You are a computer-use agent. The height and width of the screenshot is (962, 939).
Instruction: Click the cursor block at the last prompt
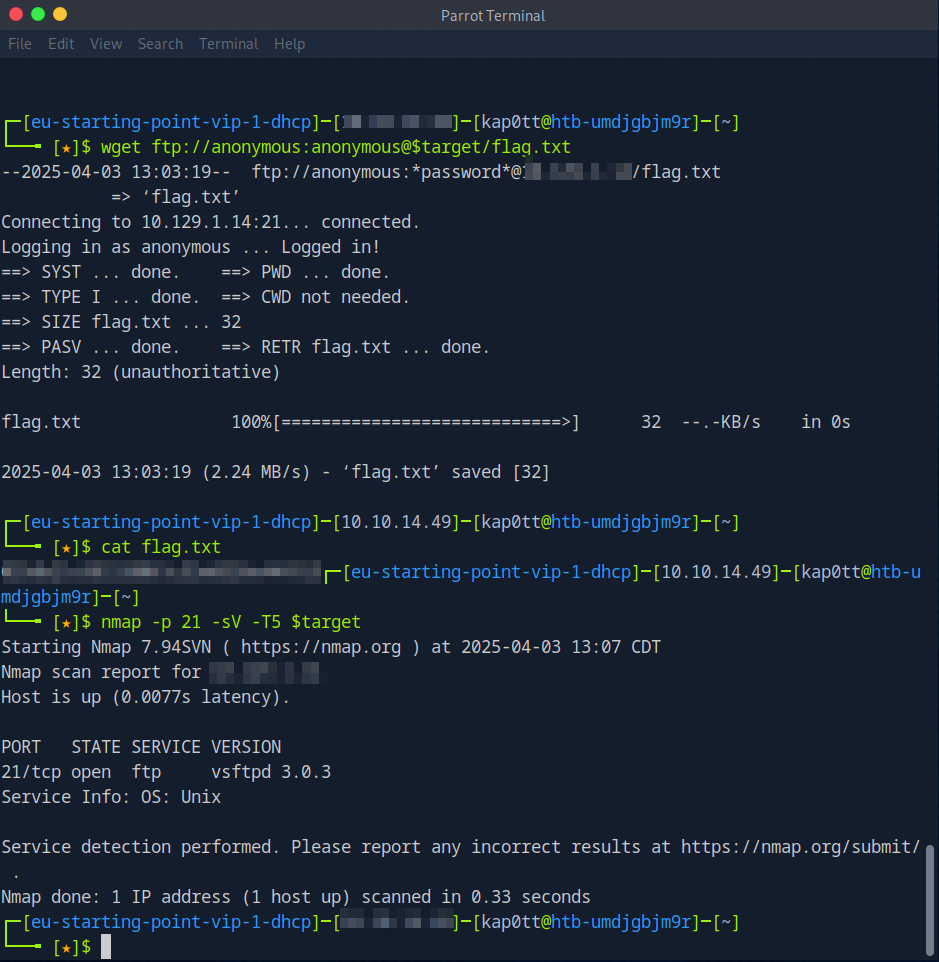click(x=106, y=947)
